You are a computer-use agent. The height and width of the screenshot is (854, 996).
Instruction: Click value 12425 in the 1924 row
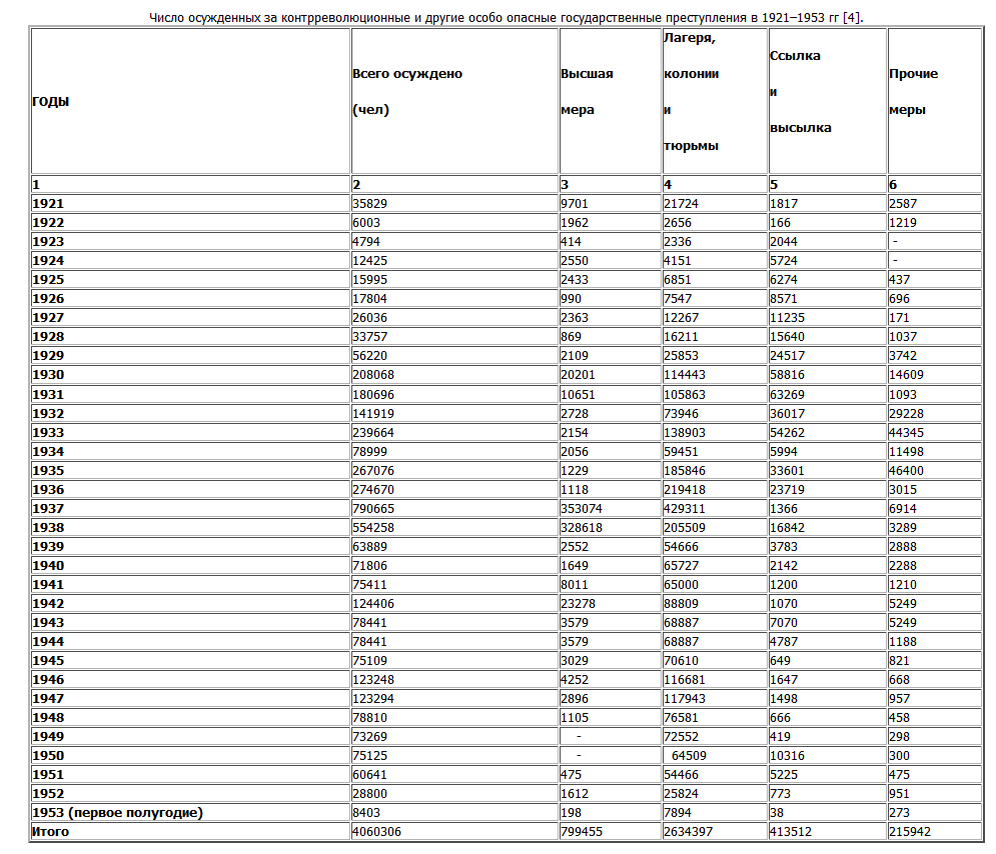(455, 261)
